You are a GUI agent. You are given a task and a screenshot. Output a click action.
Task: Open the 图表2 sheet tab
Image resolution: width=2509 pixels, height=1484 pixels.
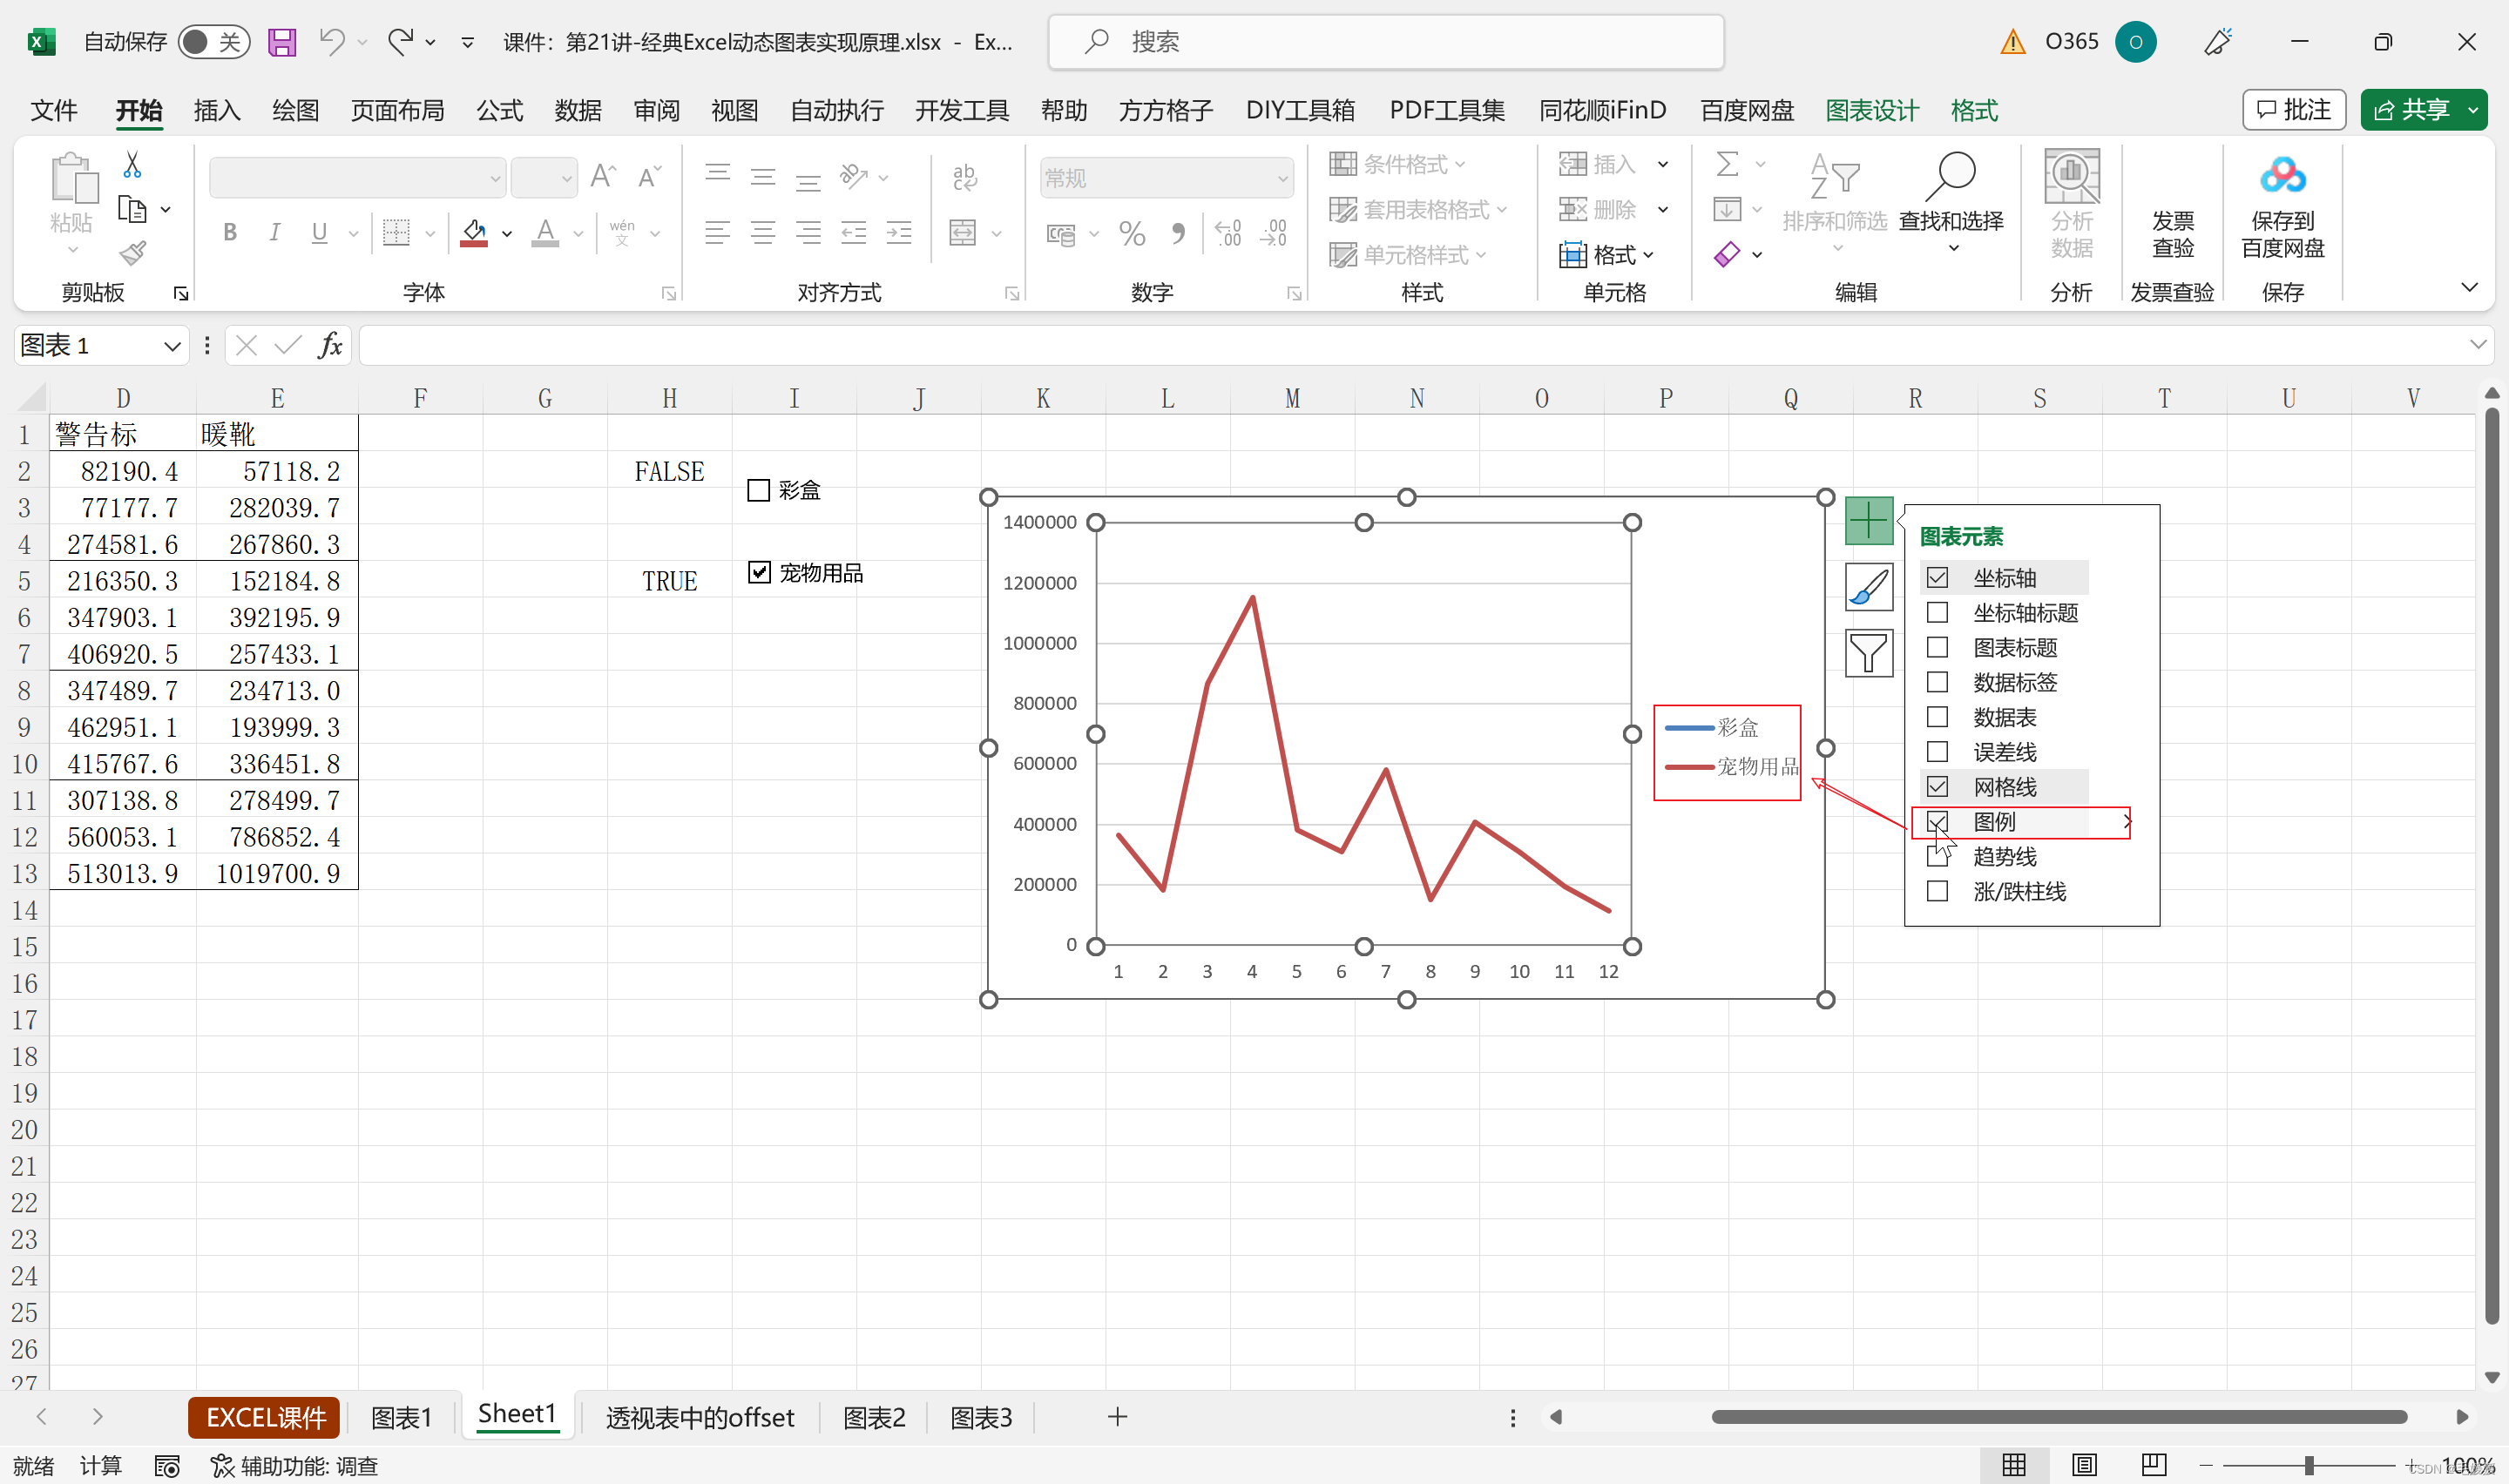click(874, 1417)
